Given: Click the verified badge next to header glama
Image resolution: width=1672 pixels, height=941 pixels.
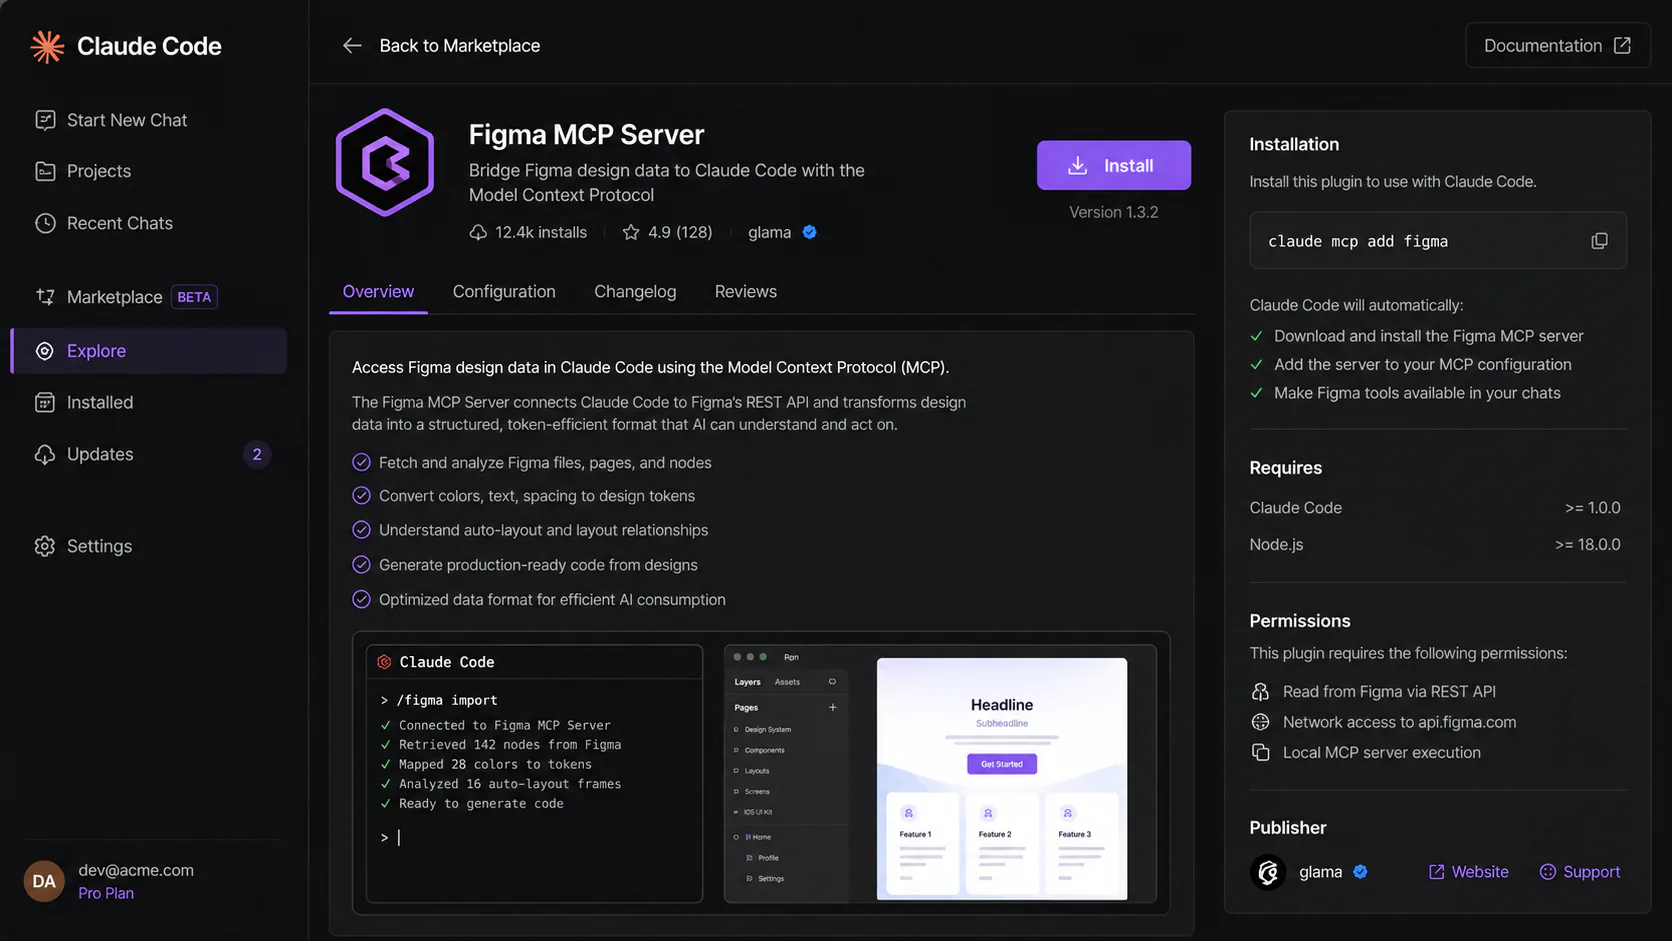Looking at the screenshot, I should [810, 232].
